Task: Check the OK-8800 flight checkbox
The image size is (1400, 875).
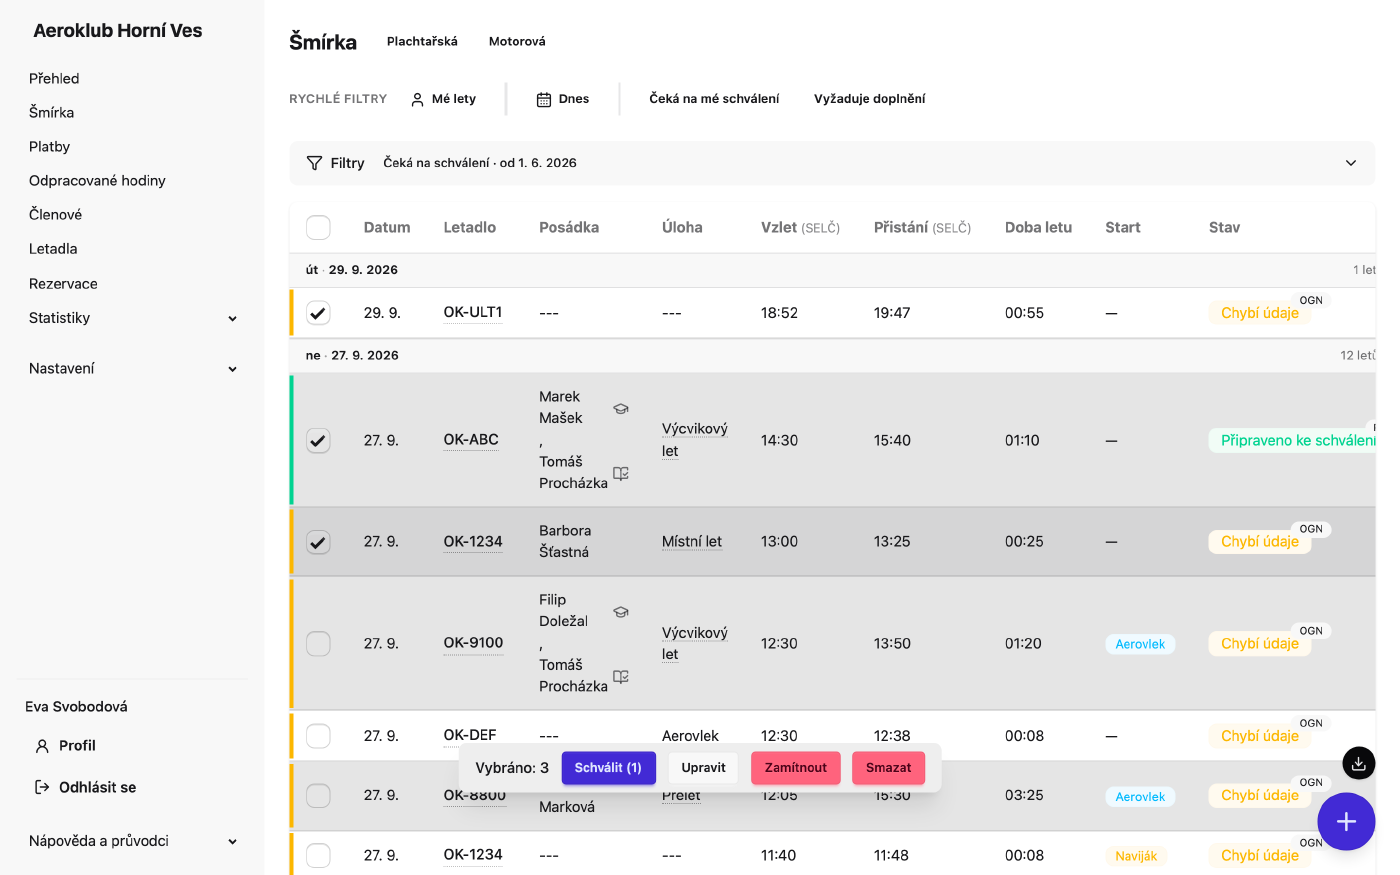Action: point(318,795)
